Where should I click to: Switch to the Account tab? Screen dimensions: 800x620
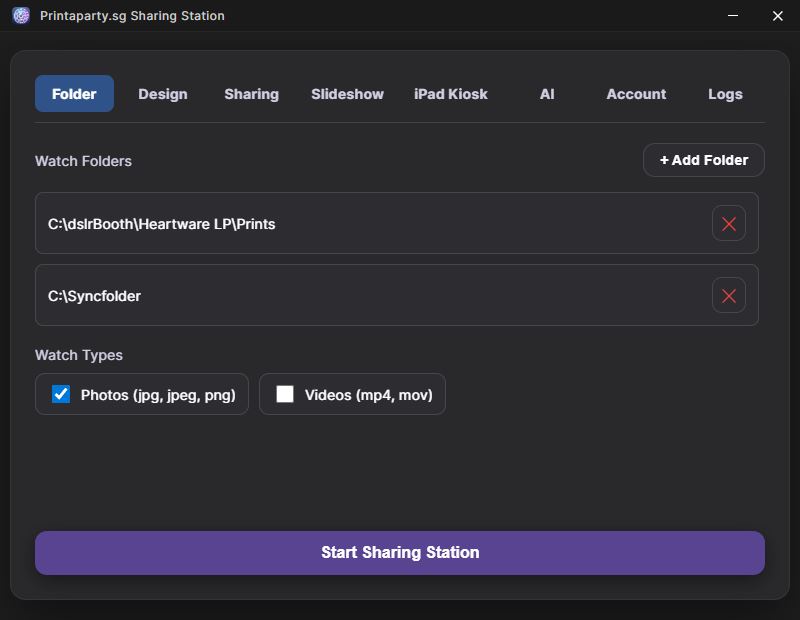[636, 94]
